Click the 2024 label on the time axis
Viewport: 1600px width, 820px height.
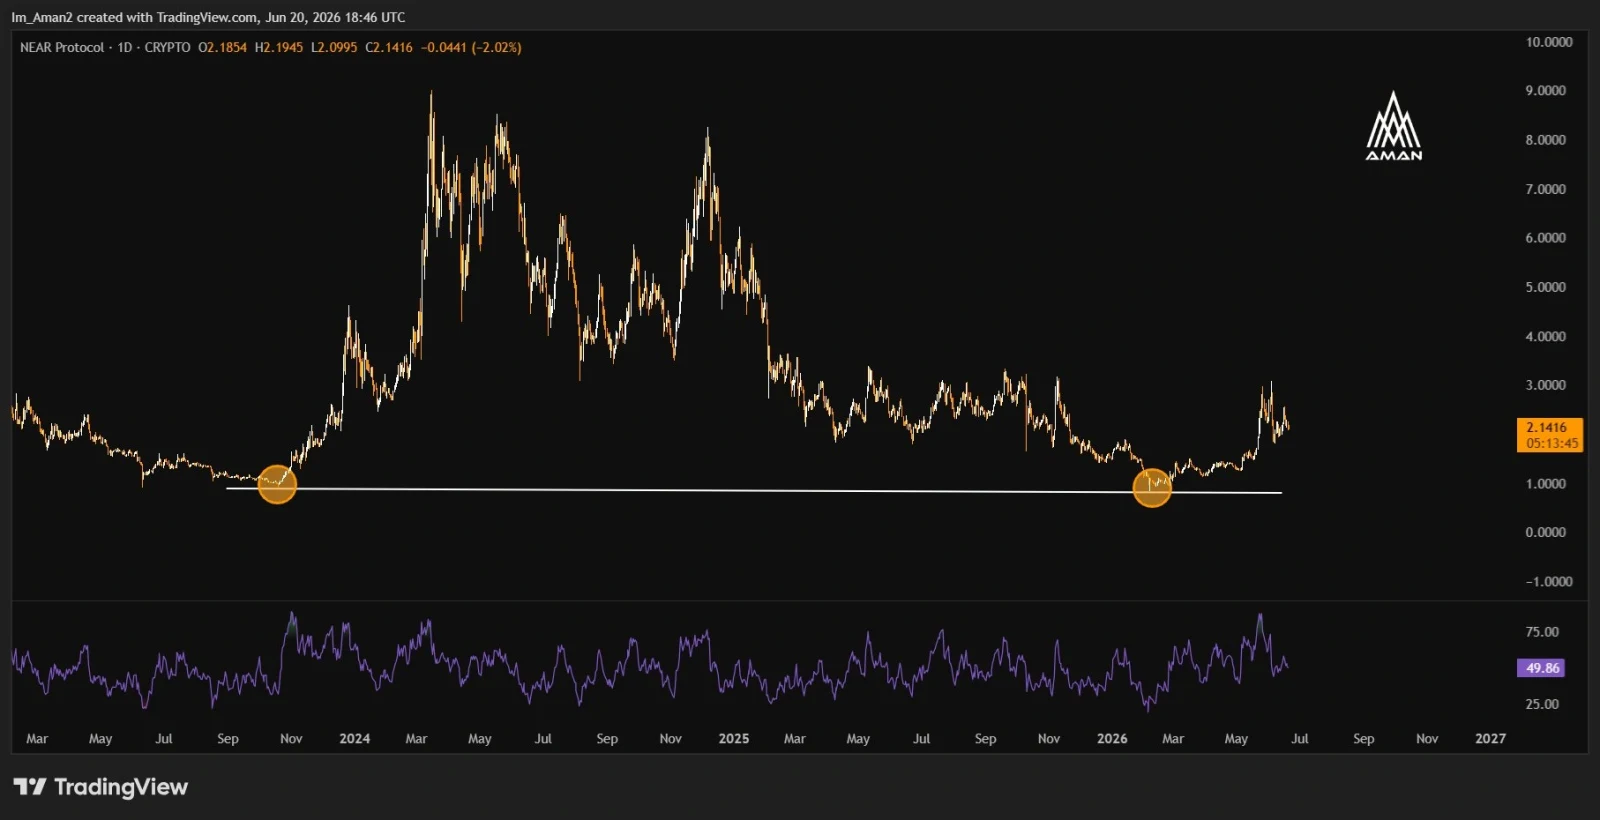point(354,739)
